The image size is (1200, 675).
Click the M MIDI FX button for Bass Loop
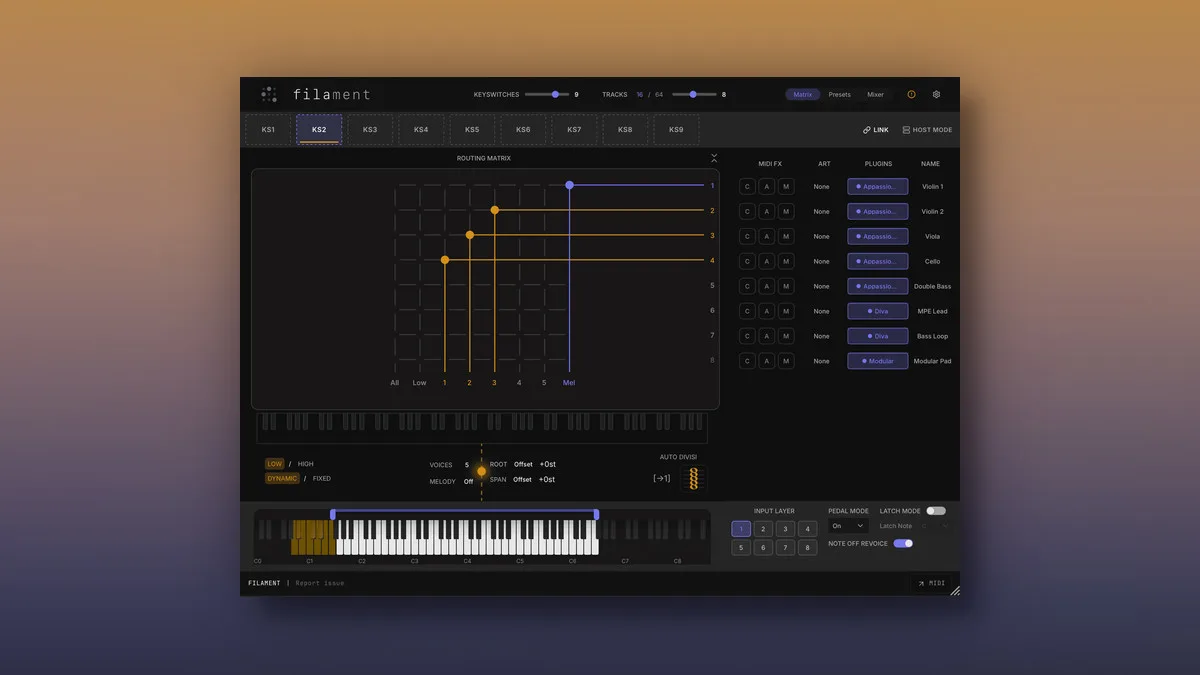(x=786, y=336)
